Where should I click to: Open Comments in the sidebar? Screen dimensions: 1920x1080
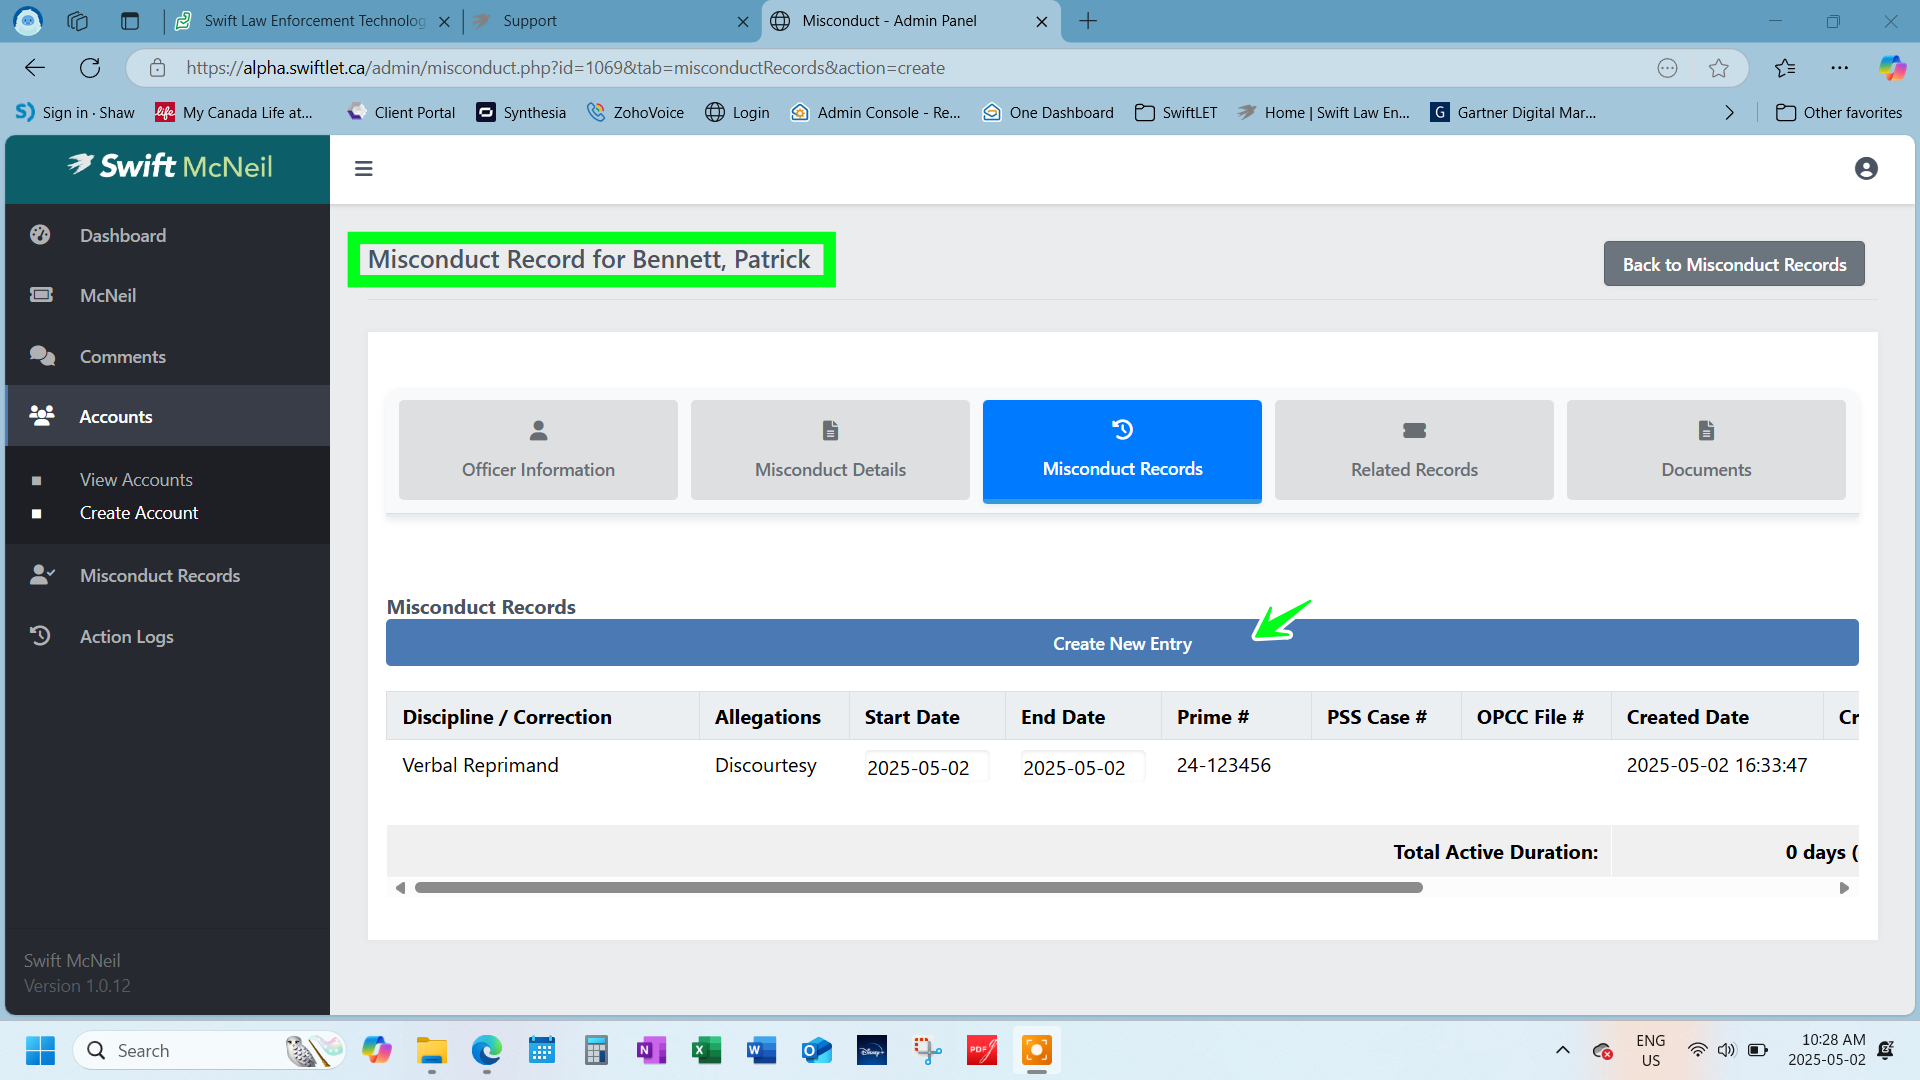tap(122, 357)
